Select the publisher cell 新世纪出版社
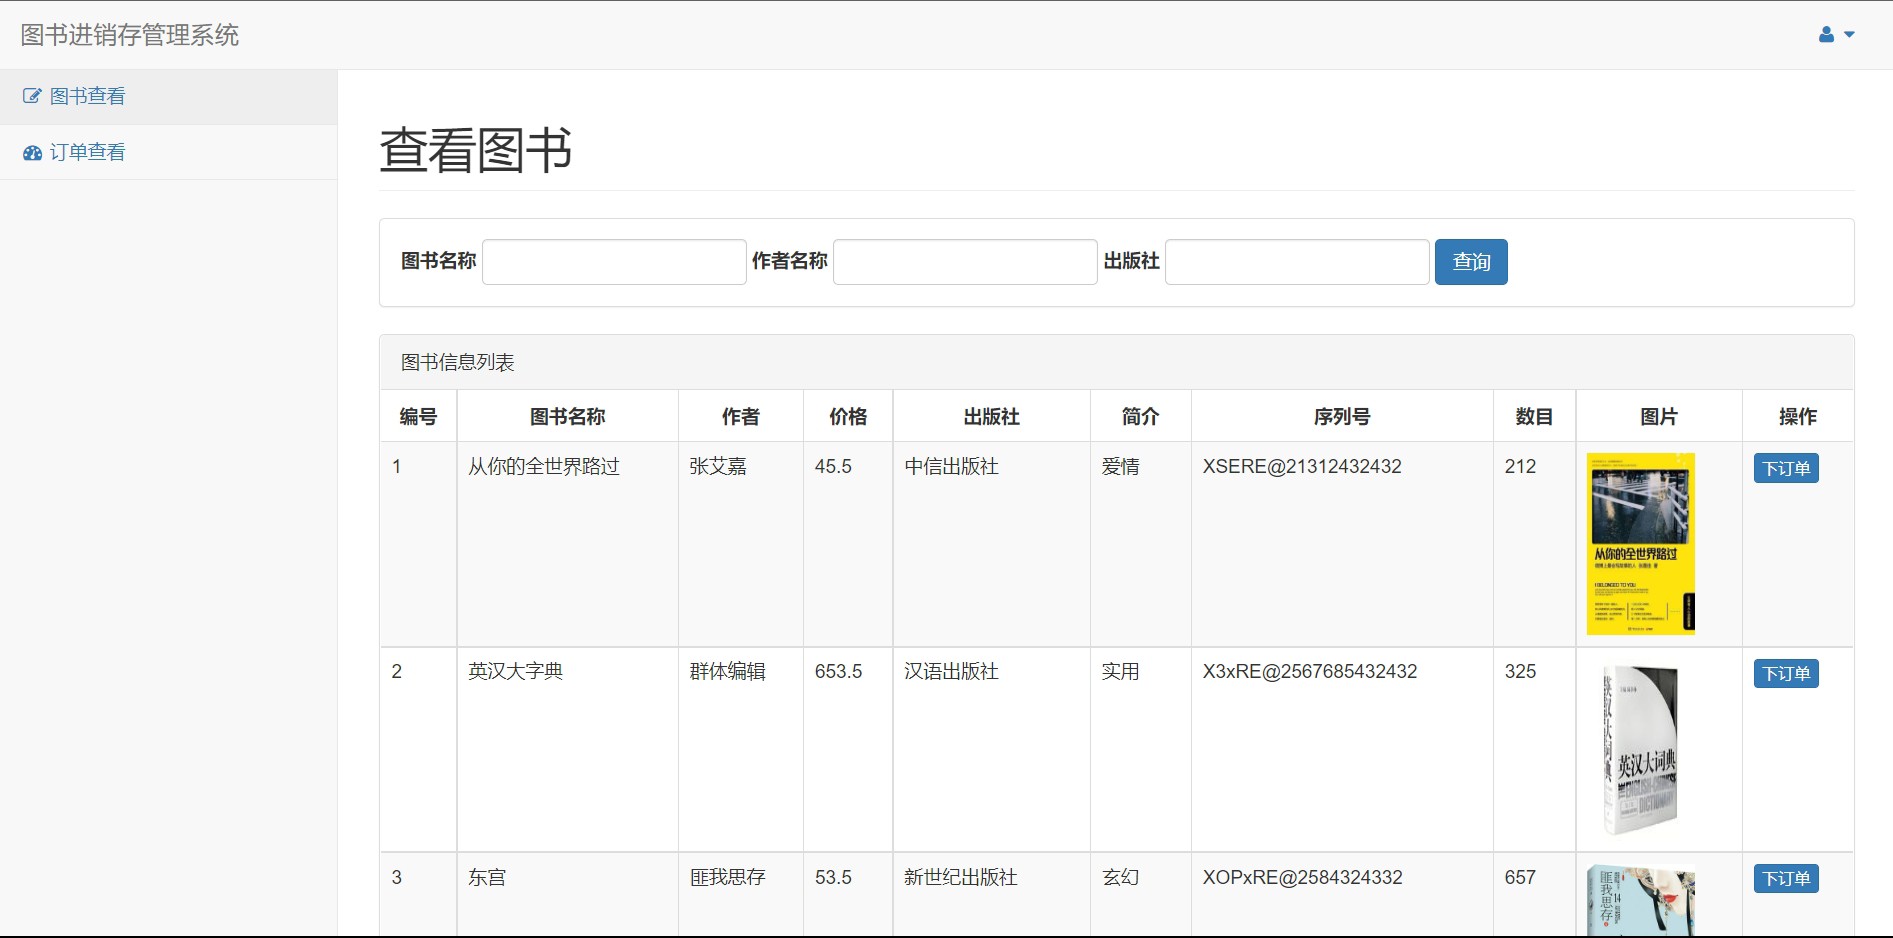1893x938 pixels. point(961,877)
